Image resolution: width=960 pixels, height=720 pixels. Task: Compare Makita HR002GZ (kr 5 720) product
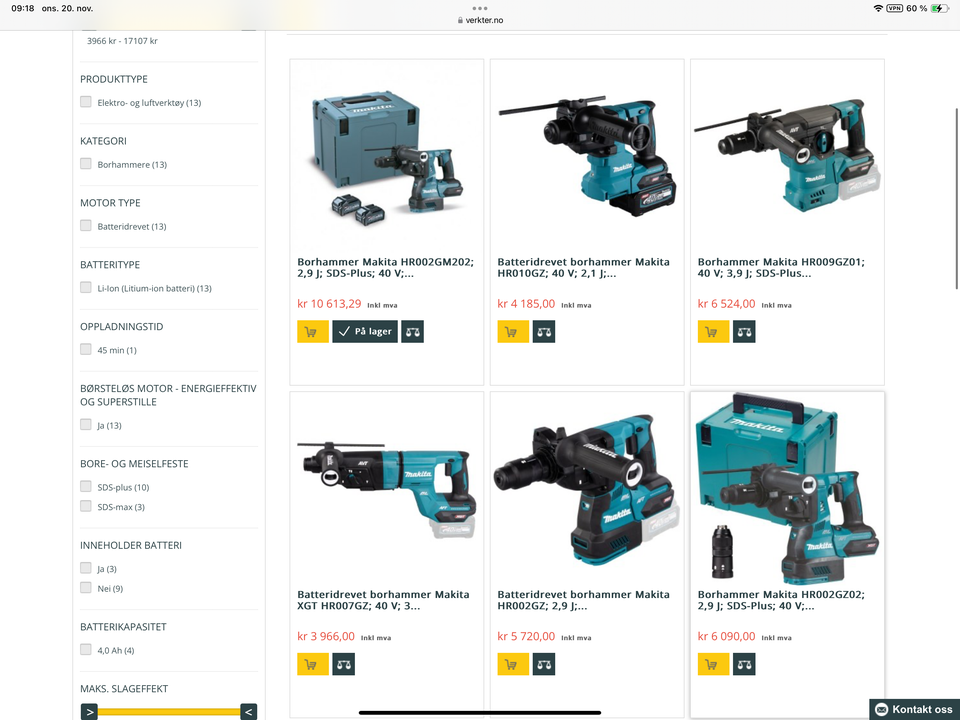(x=544, y=664)
